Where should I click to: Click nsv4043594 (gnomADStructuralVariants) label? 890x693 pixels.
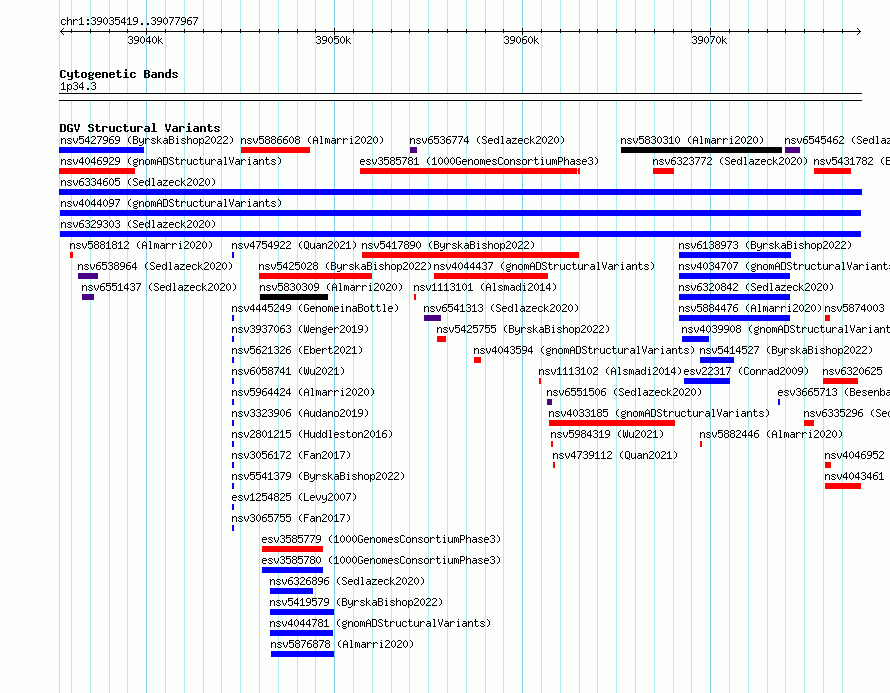point(584,350)
